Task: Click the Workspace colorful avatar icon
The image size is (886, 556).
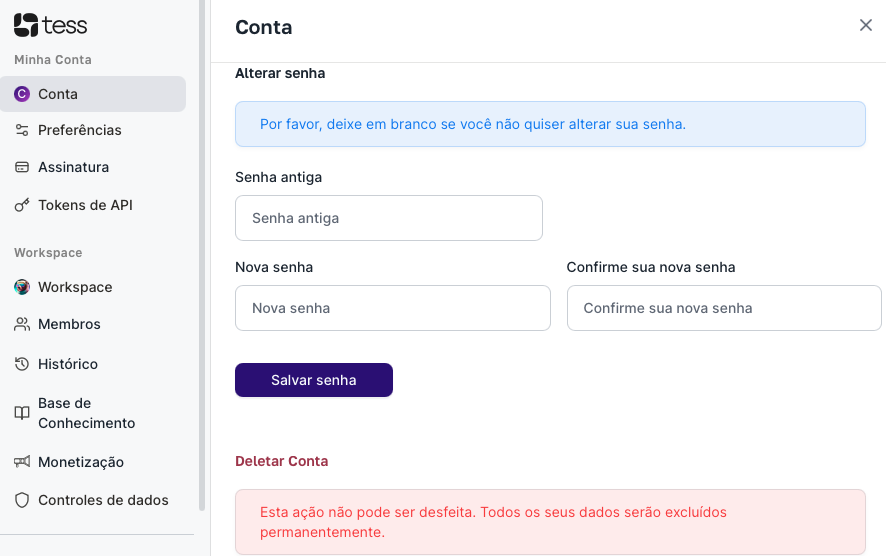Action: coord(21,287)
